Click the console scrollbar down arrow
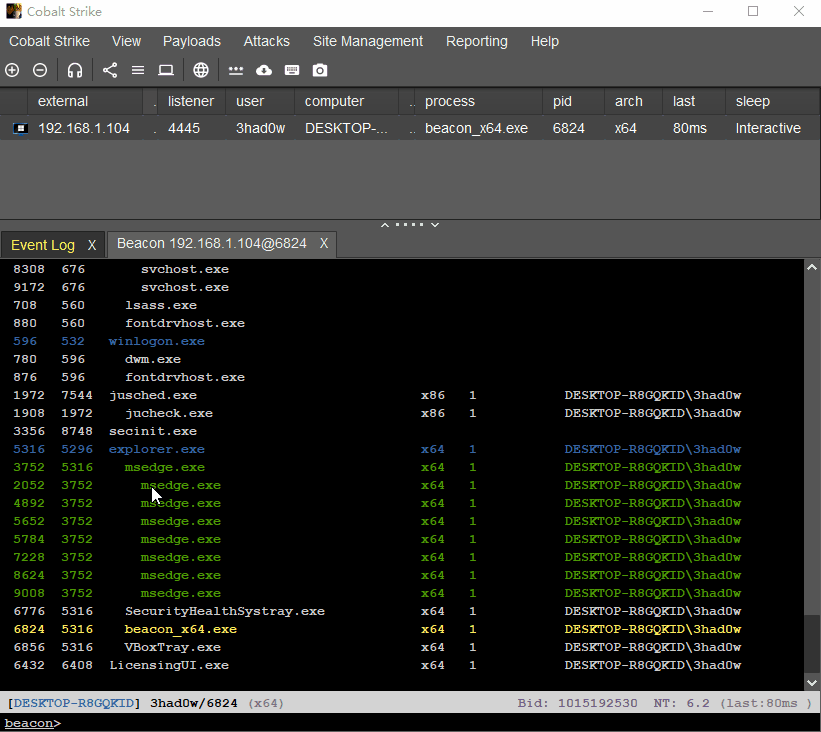 [812, 683]
